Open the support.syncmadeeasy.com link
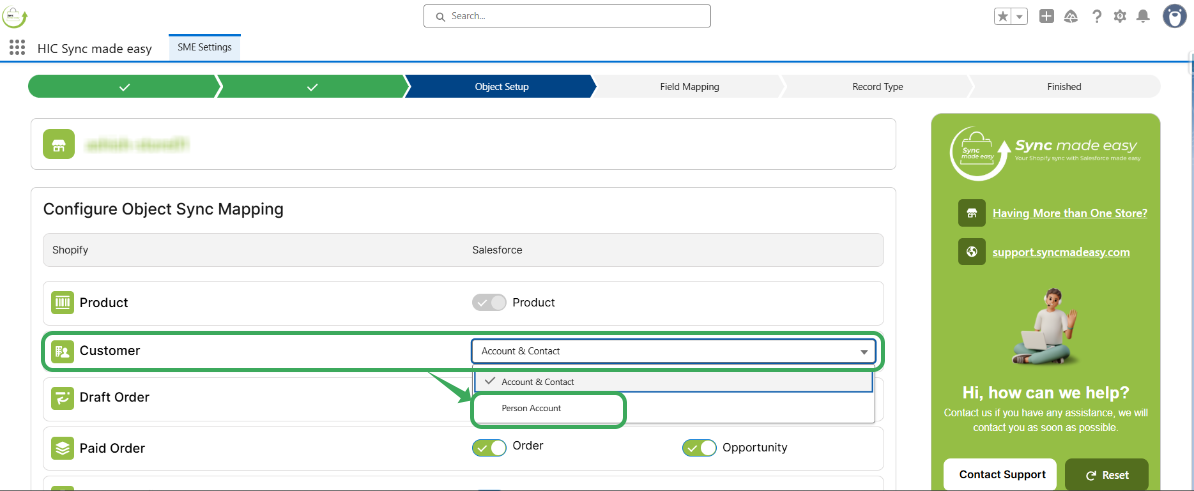 coord(1060,252)
